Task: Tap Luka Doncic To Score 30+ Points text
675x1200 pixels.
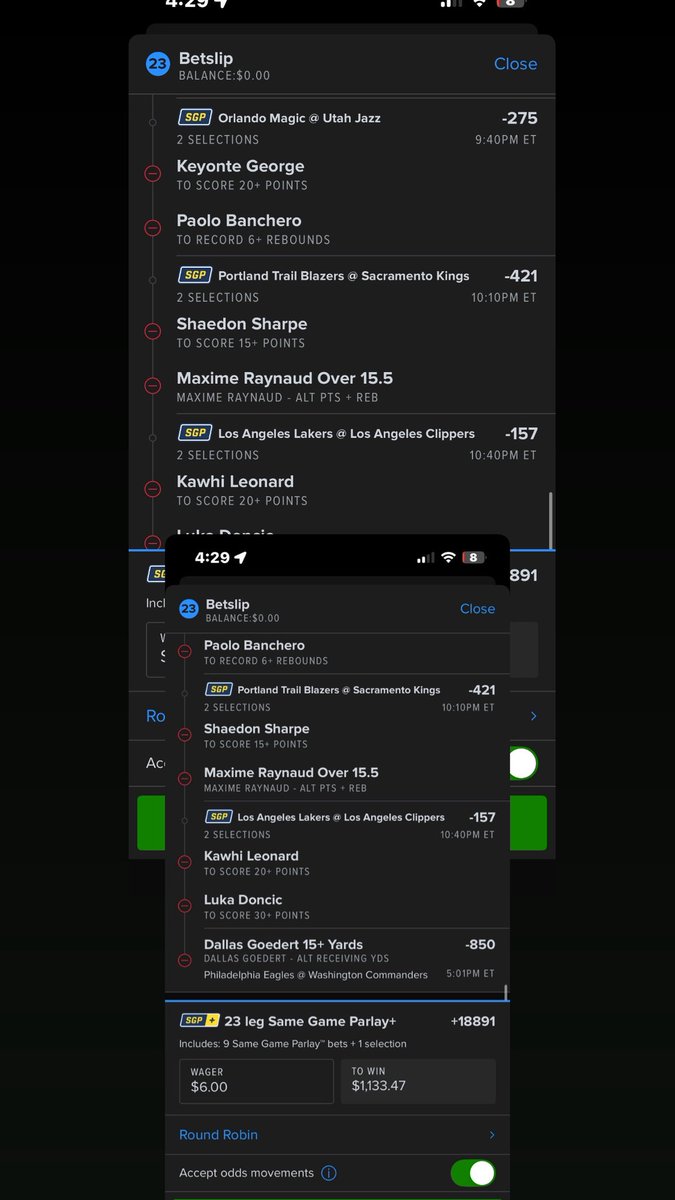Action: coord(257,915)
